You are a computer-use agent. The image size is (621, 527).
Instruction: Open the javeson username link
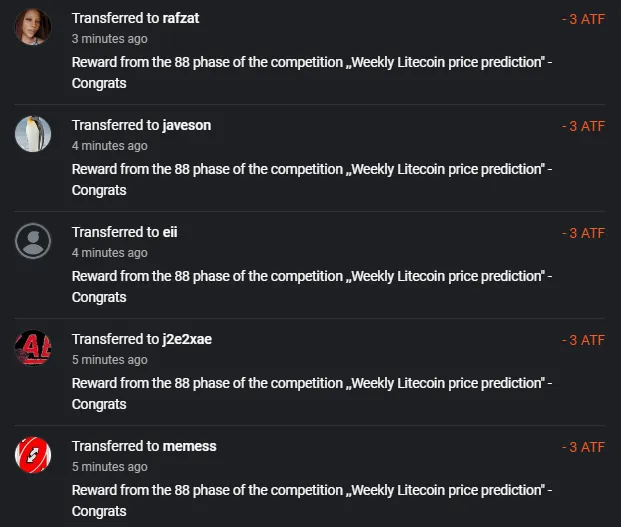click(187, 126)
